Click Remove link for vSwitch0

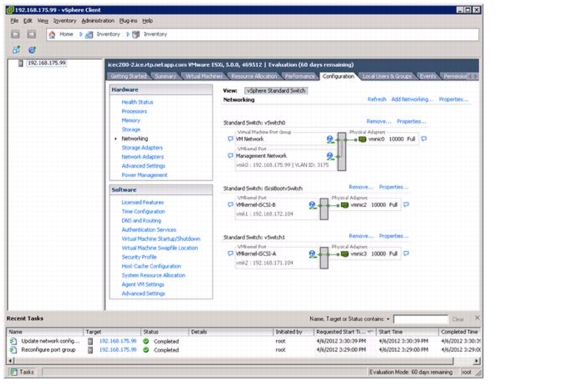378,121
